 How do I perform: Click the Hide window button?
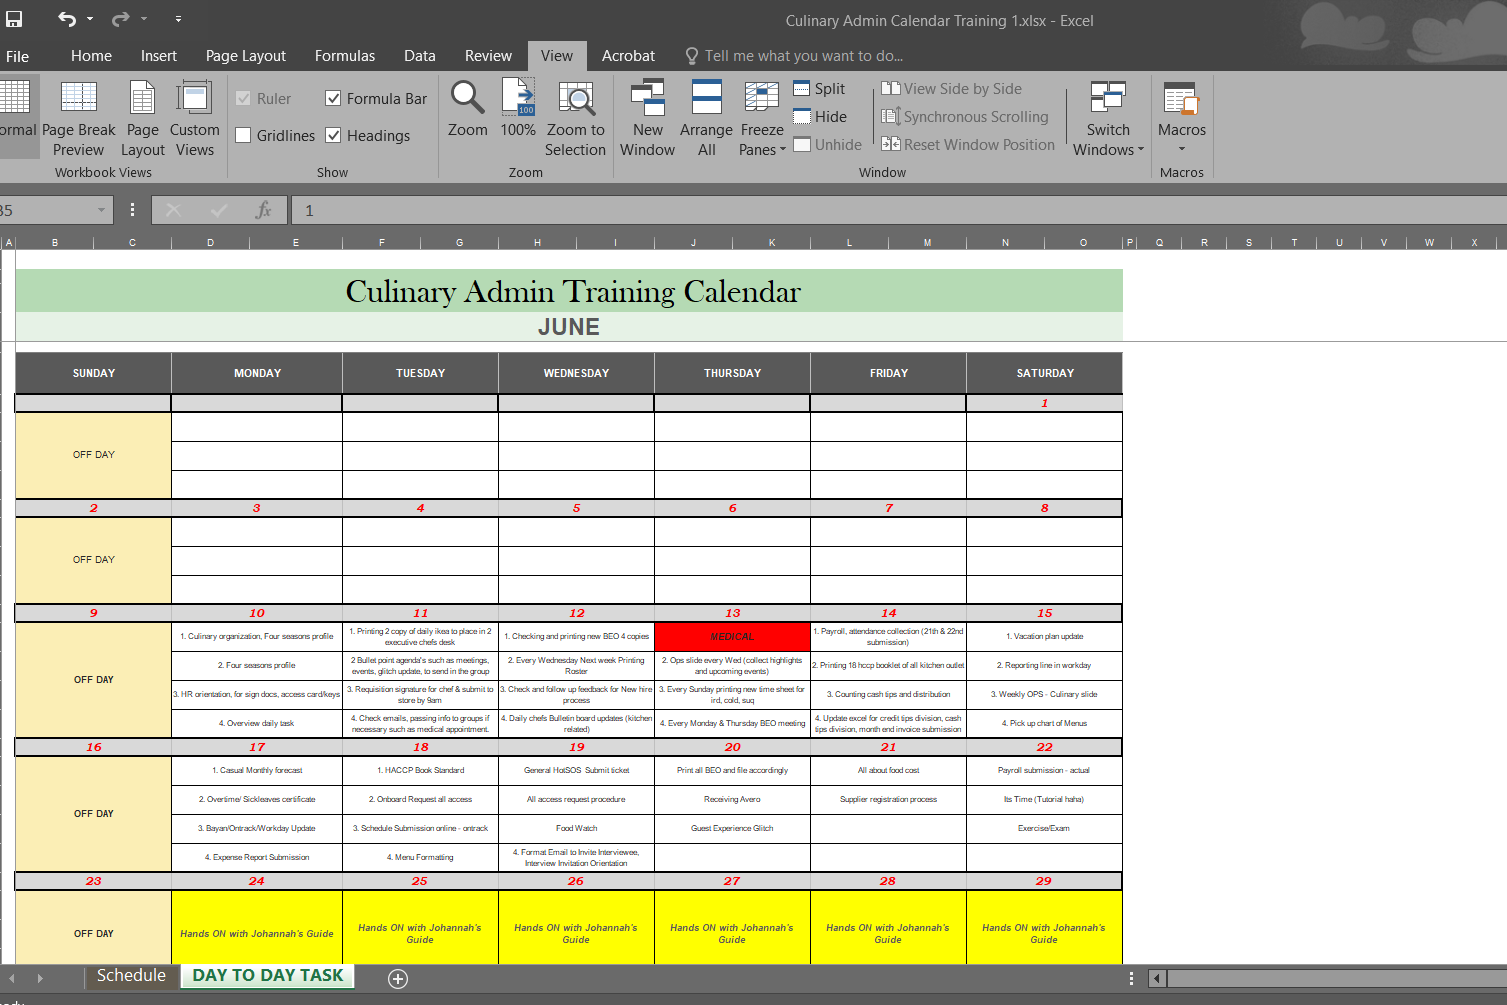click(820, 117)
